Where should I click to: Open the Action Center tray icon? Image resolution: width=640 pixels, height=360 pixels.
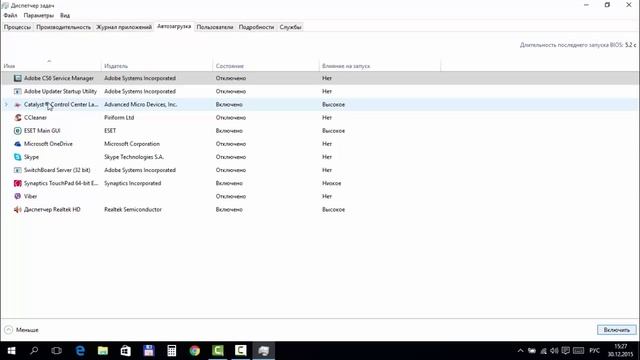pyautogui.click(x=566, y=351)
